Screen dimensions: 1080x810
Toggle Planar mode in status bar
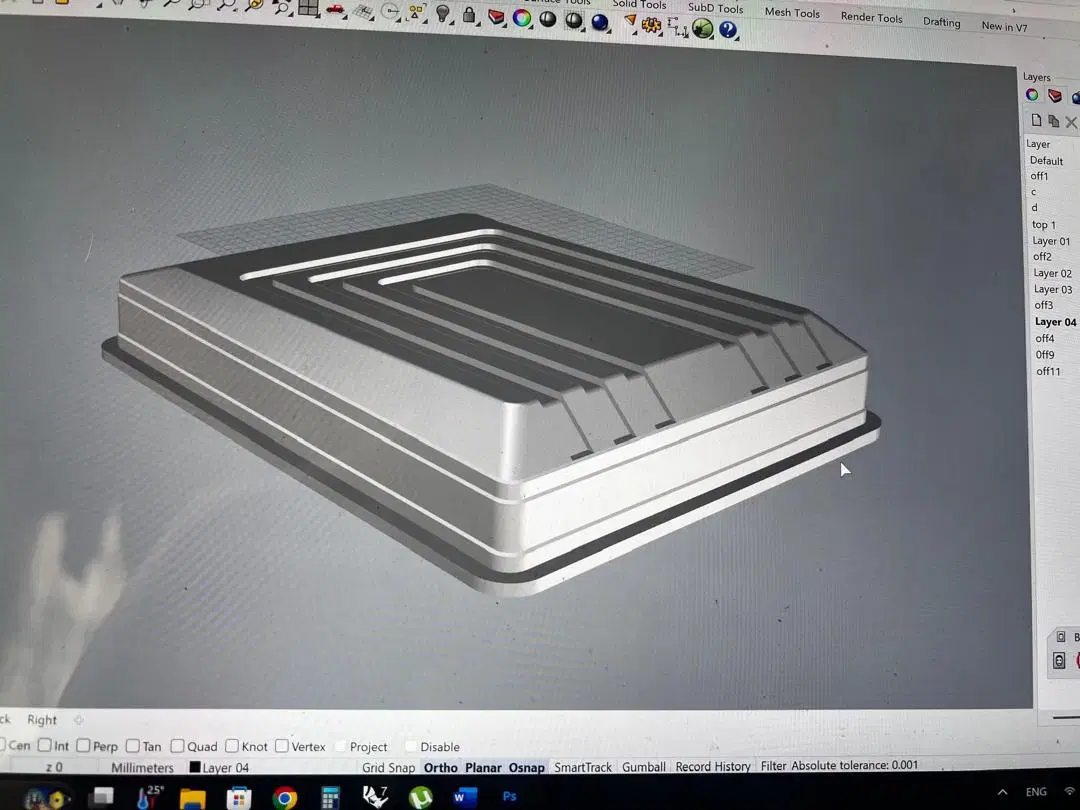click(x=484, y=767)
